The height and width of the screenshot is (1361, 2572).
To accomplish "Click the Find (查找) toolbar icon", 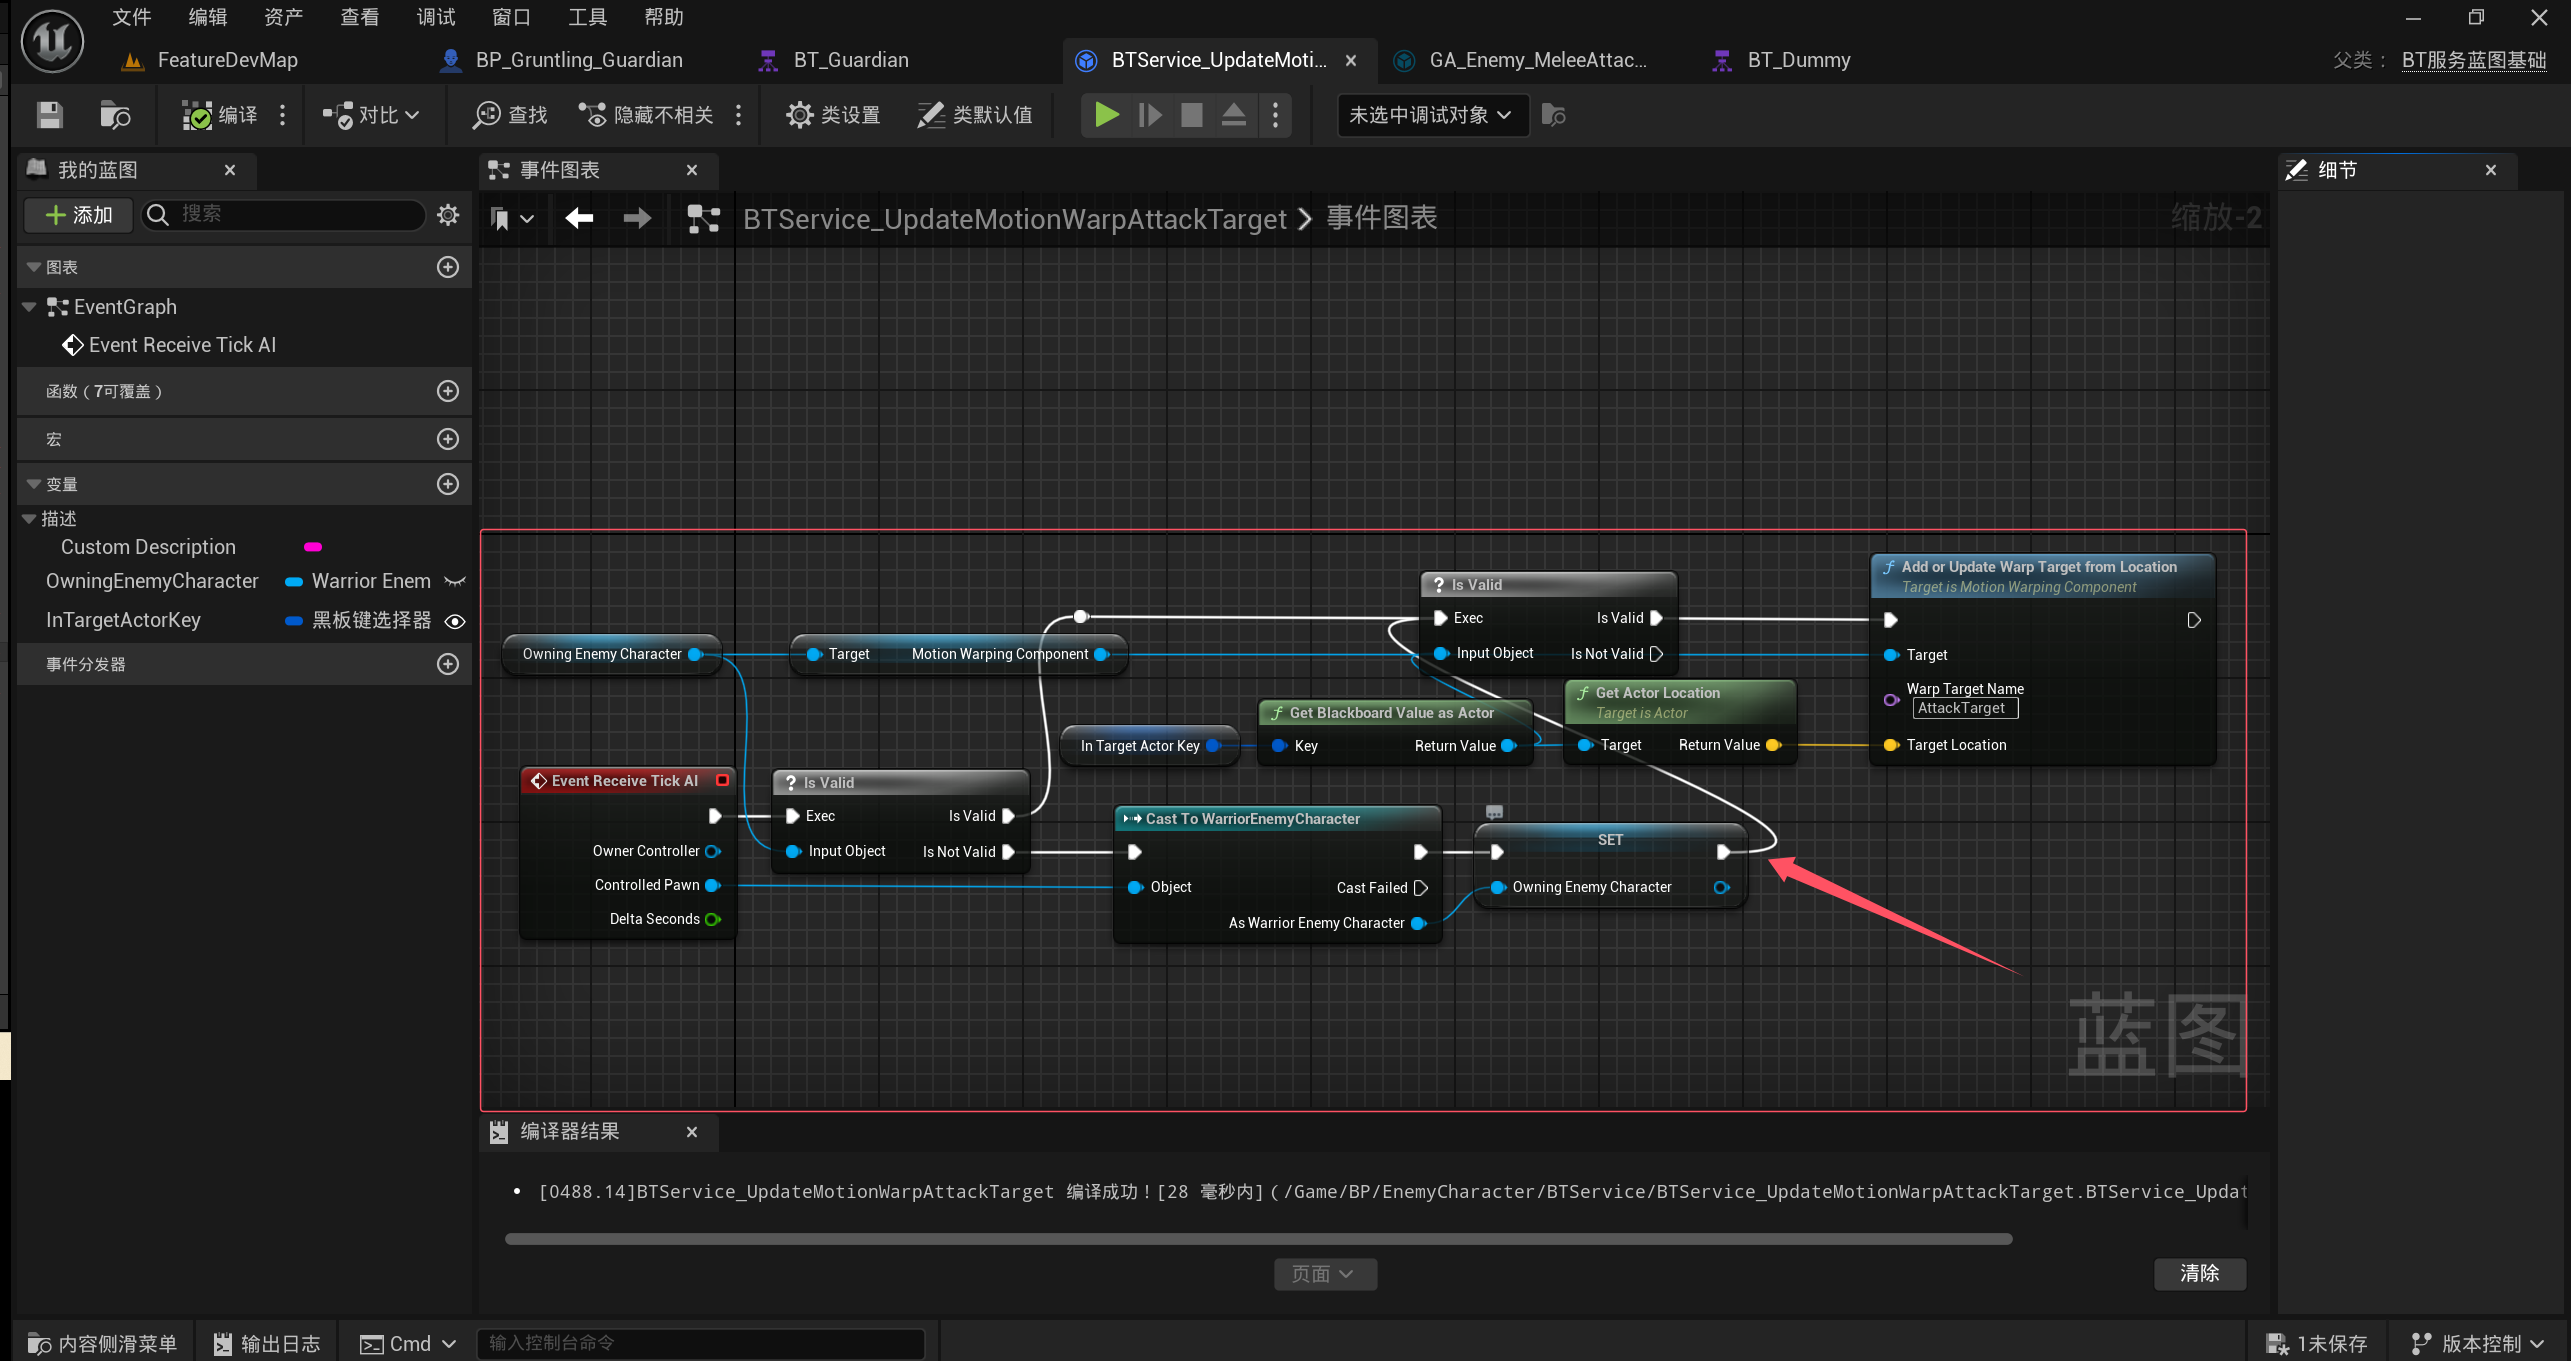I will [x=510, y=115].
